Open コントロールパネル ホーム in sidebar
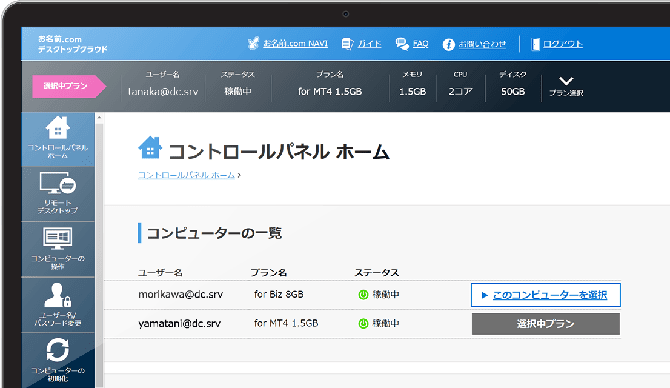 (x=58, y=139)
